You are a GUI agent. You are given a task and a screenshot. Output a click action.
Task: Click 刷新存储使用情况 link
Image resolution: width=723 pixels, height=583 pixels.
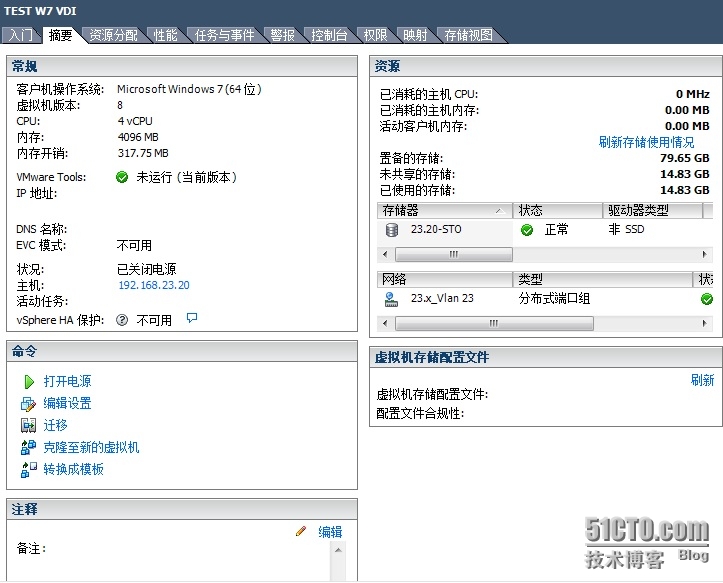[x=646, y=142]
